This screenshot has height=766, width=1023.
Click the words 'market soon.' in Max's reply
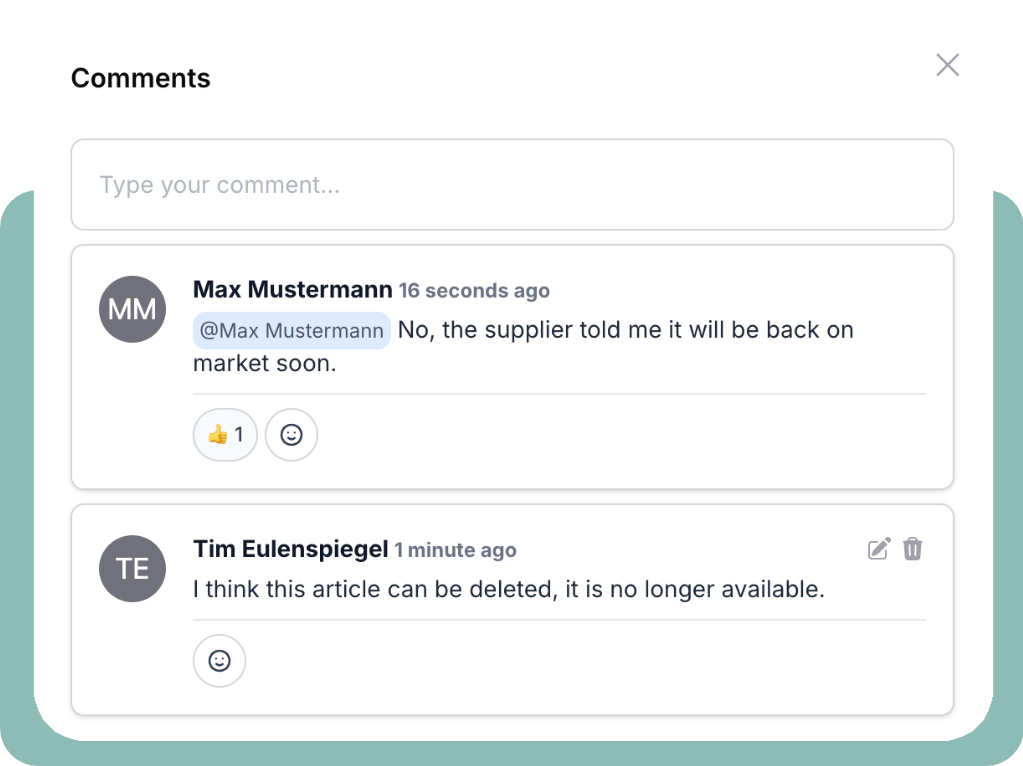coord(264,363)
